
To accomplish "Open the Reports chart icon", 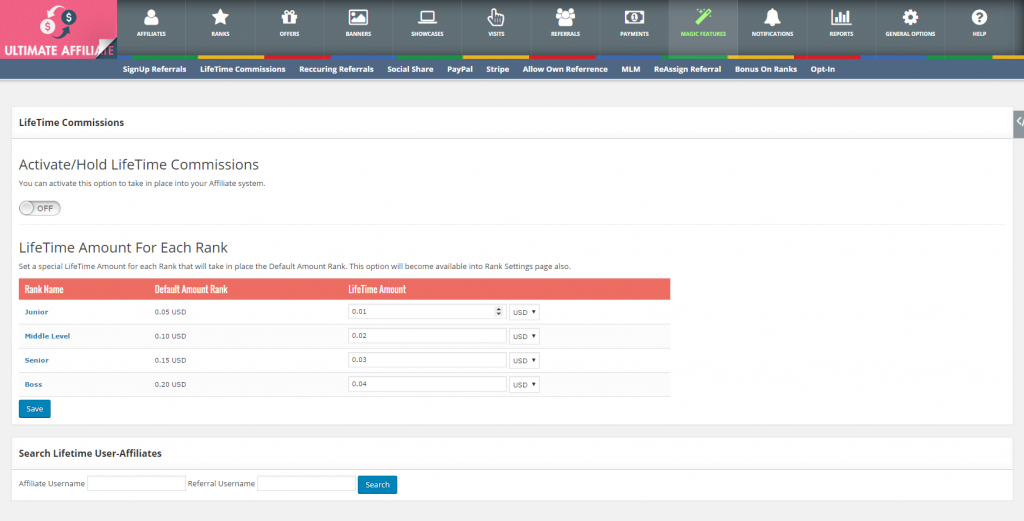I will 841,18.
